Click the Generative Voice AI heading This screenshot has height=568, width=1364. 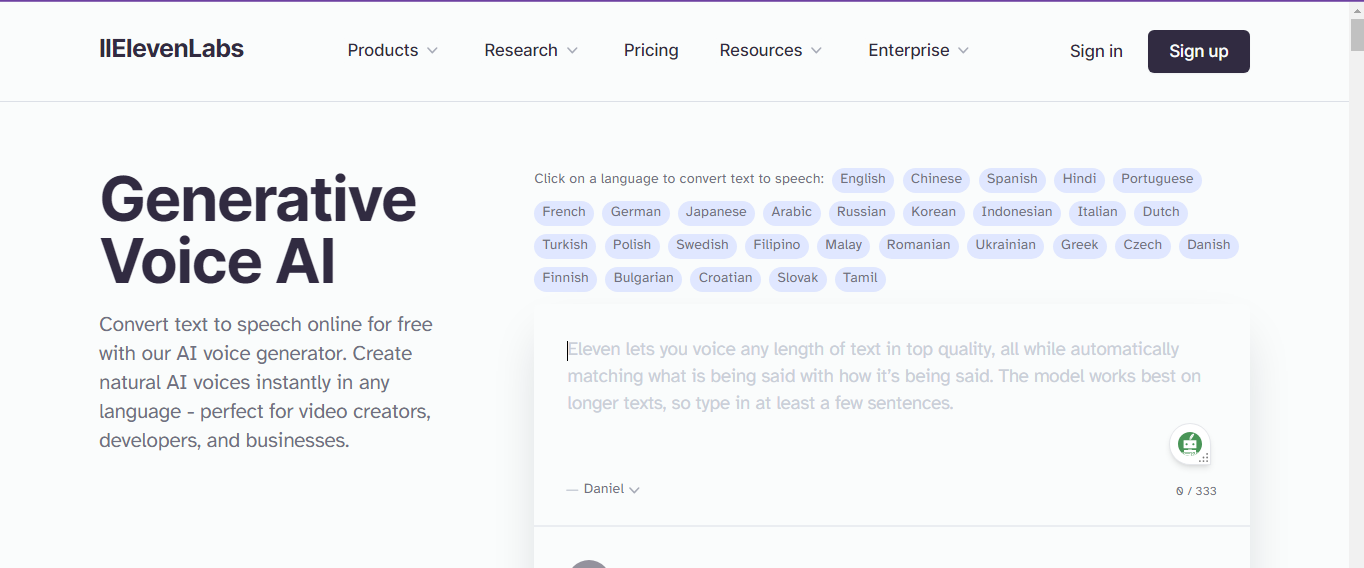click(x=258, y=229)
